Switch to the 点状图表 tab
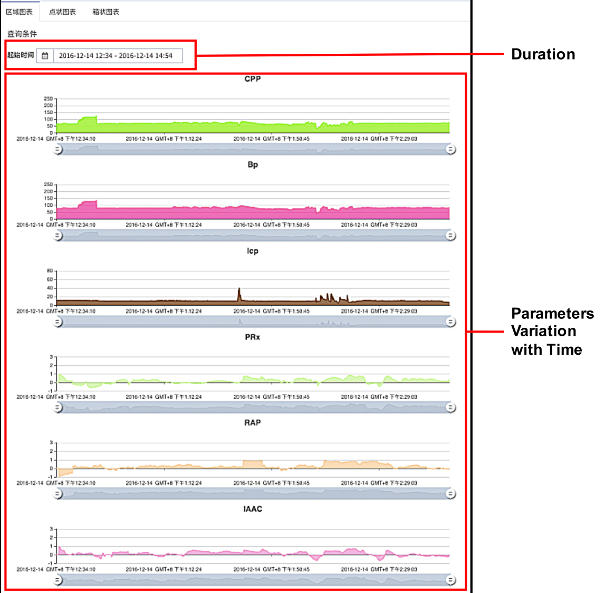Viewport: 600px width, 593px height. [x=62, y=12]
